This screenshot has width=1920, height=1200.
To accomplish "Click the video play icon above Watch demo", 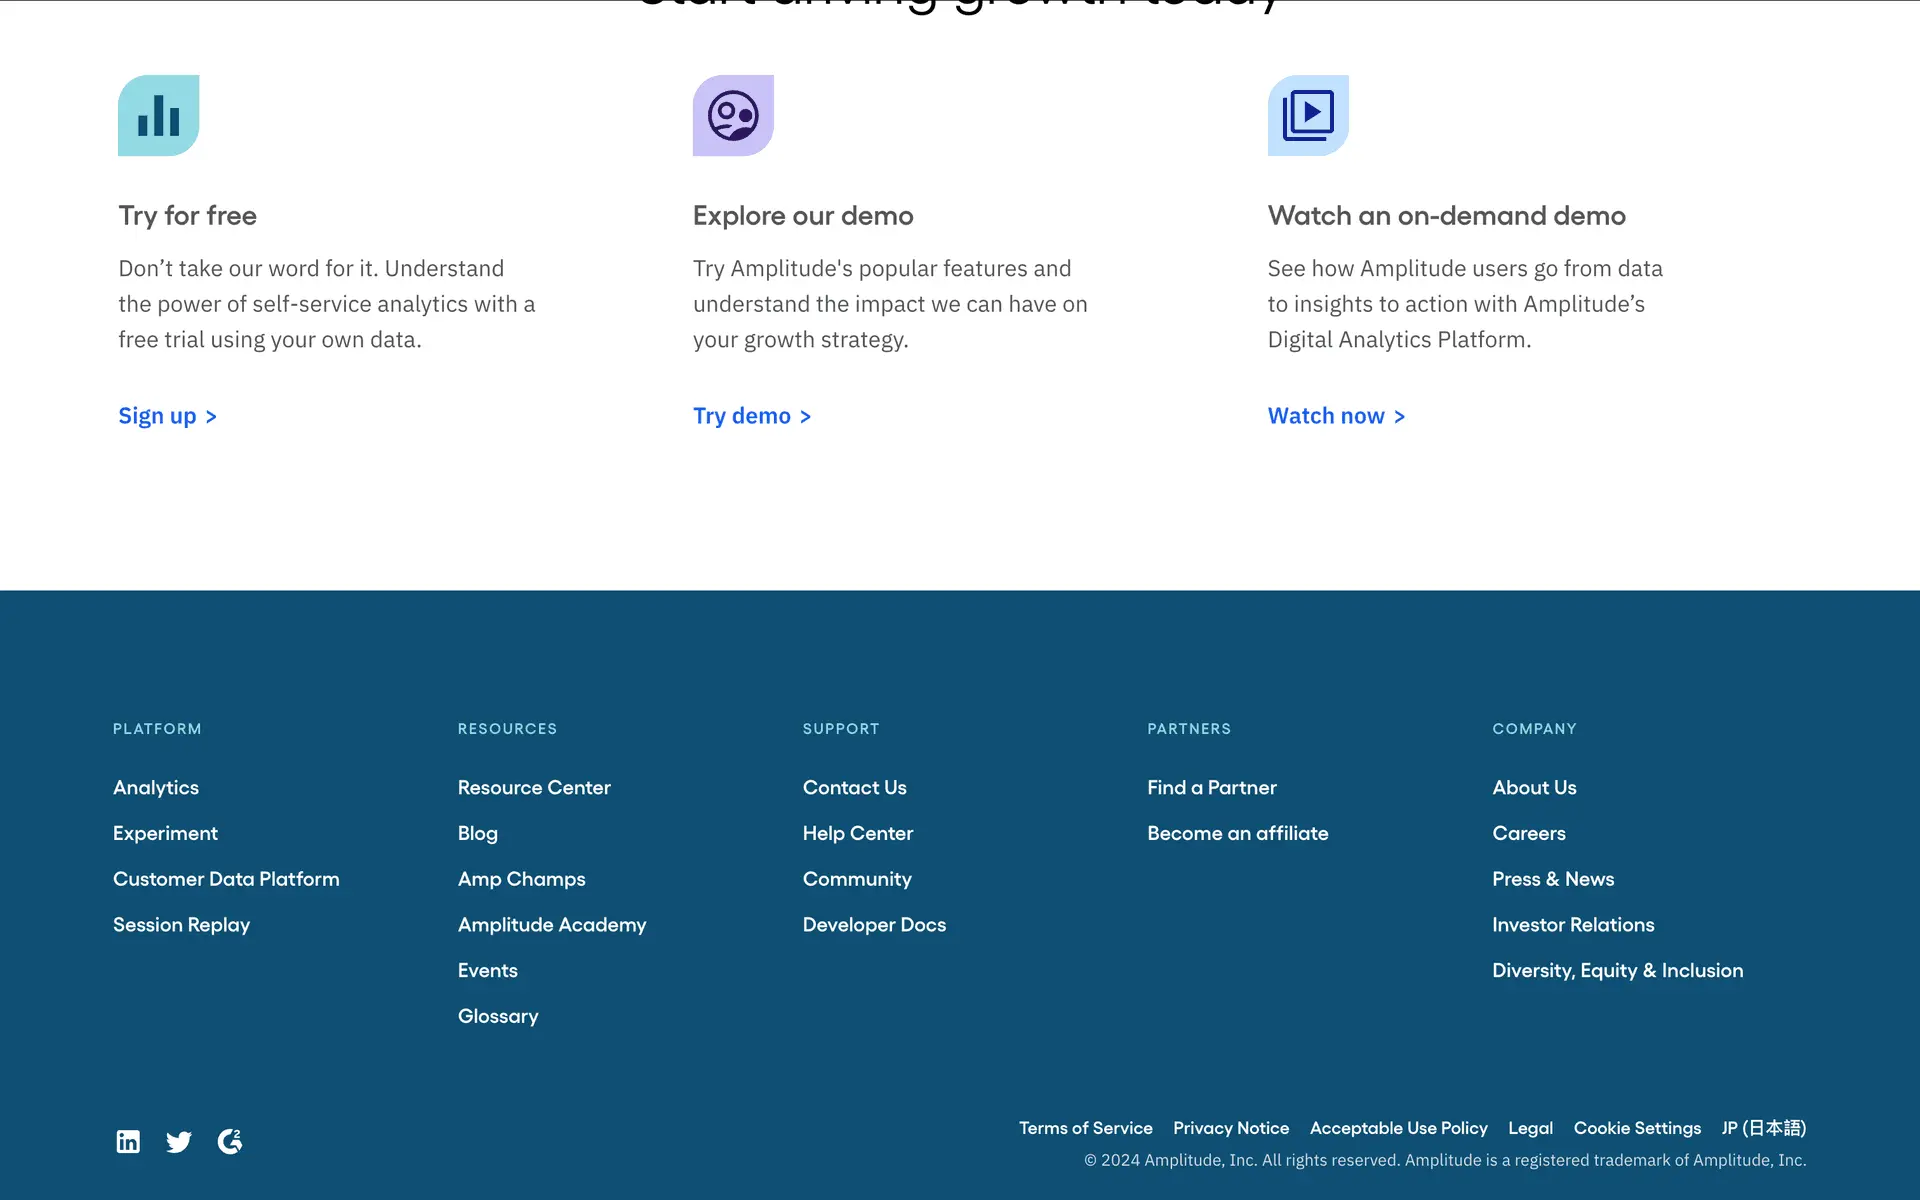I will 1308,115.
